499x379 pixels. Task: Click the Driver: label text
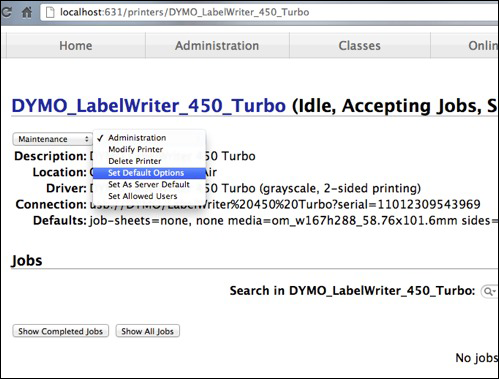pyautogui.click(x=66, y=188)
